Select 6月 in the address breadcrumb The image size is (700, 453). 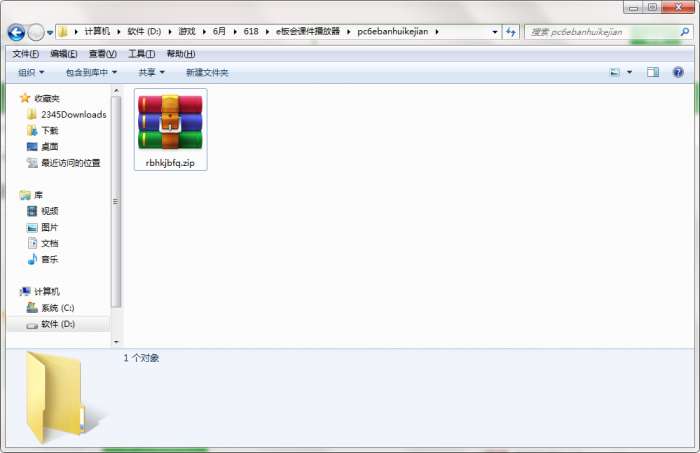click(219, 31)
